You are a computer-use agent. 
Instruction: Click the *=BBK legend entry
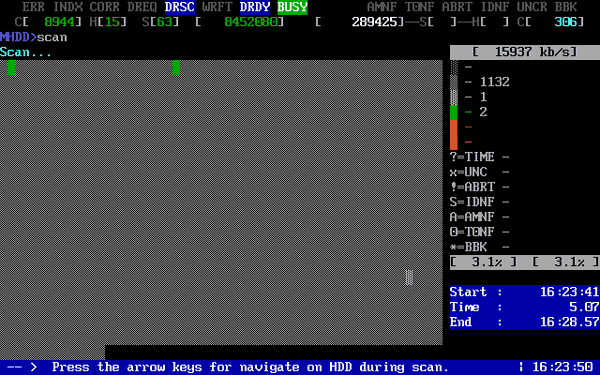479,247
